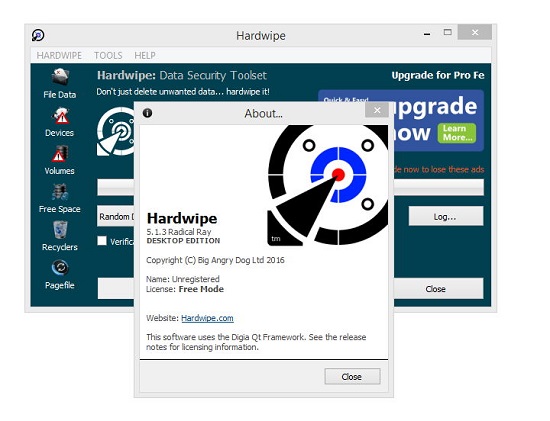
Task: Click the Log... button in main window
Action: pos(445,216)
